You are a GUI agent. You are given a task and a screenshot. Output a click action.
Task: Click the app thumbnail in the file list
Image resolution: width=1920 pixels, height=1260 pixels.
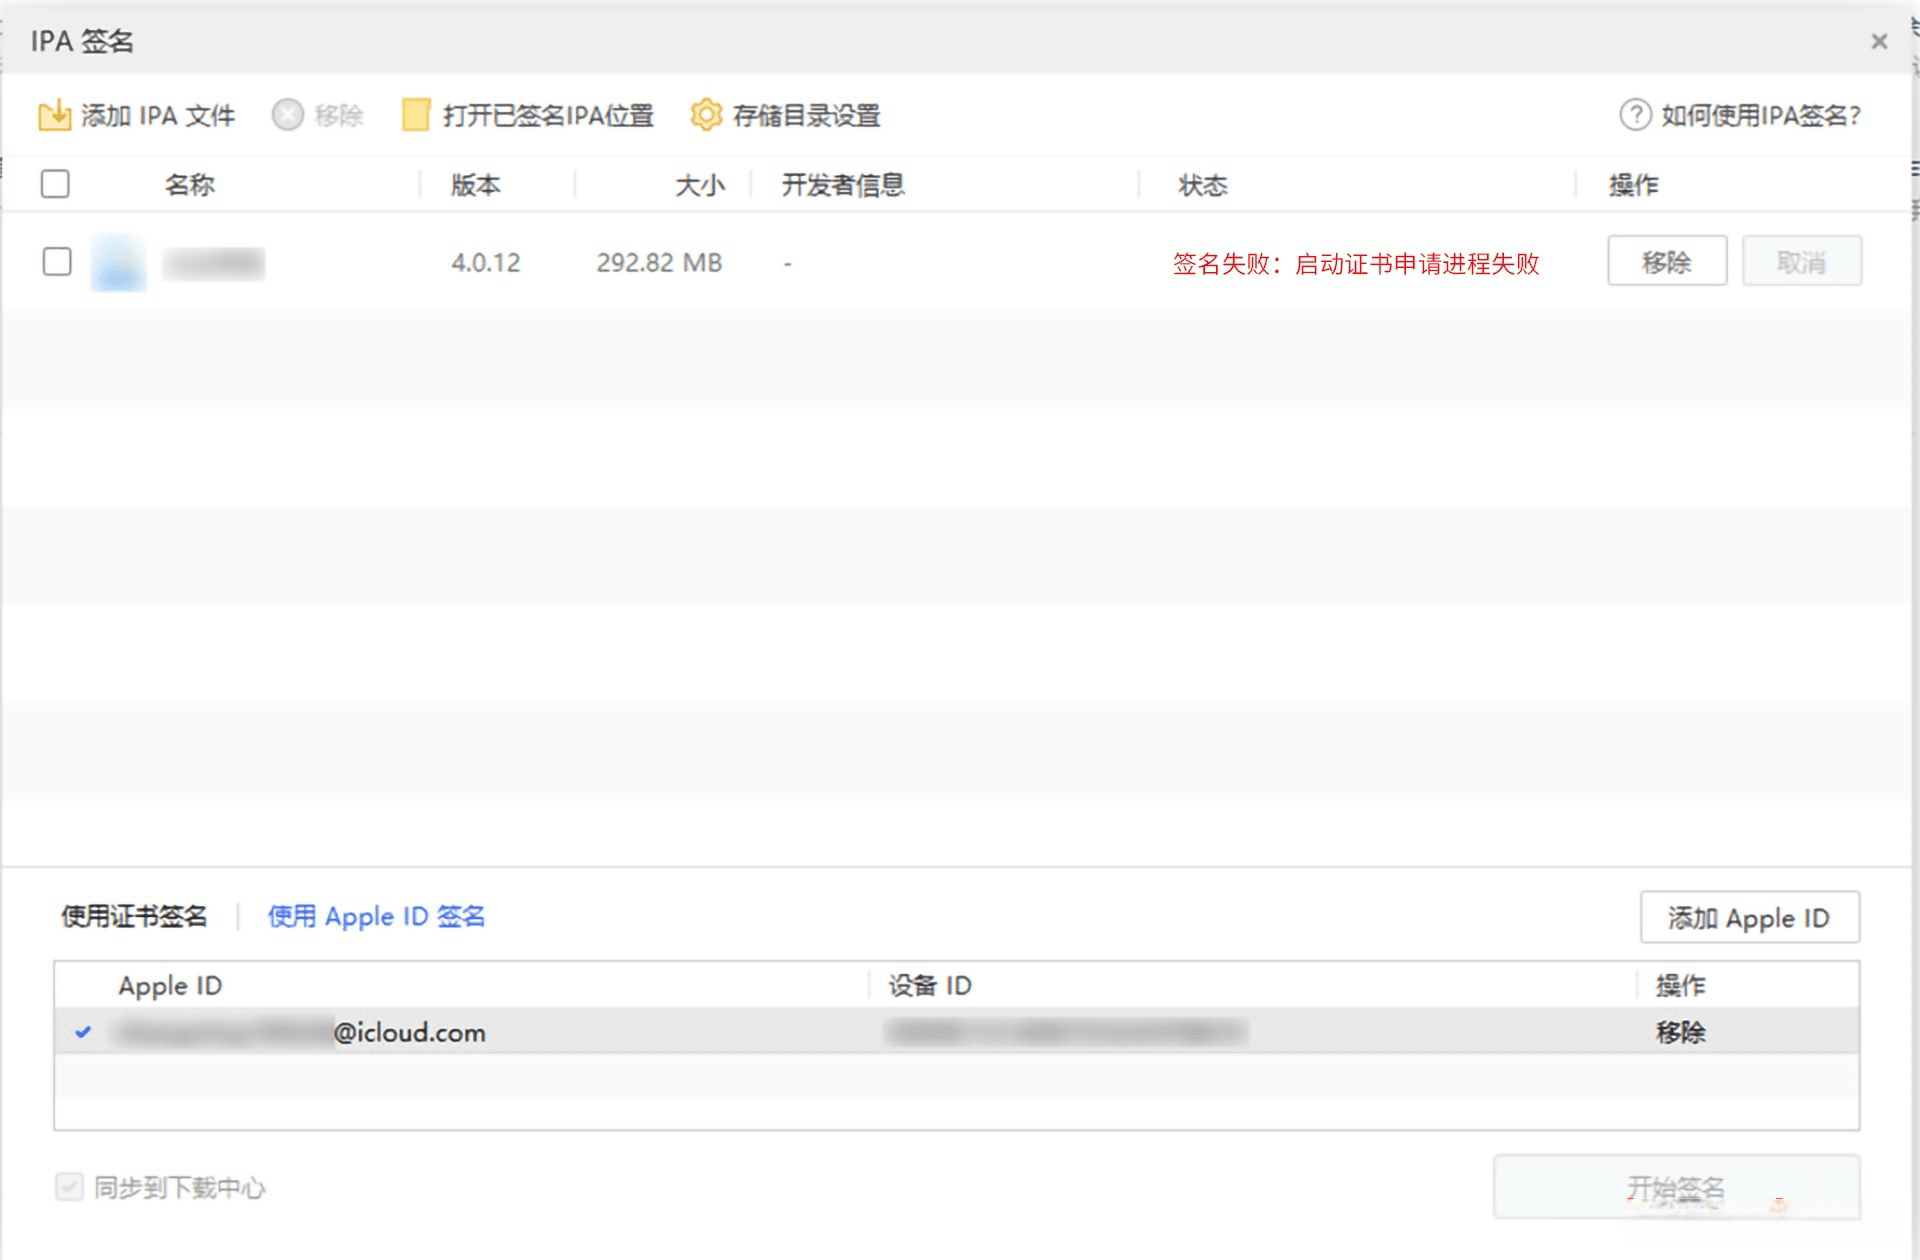tap(117, 262)
